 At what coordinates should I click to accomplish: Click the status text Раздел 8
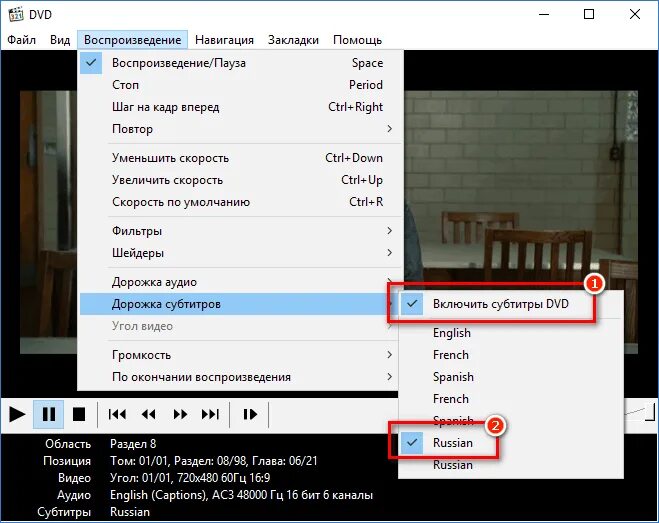click(x=133, y=444)
